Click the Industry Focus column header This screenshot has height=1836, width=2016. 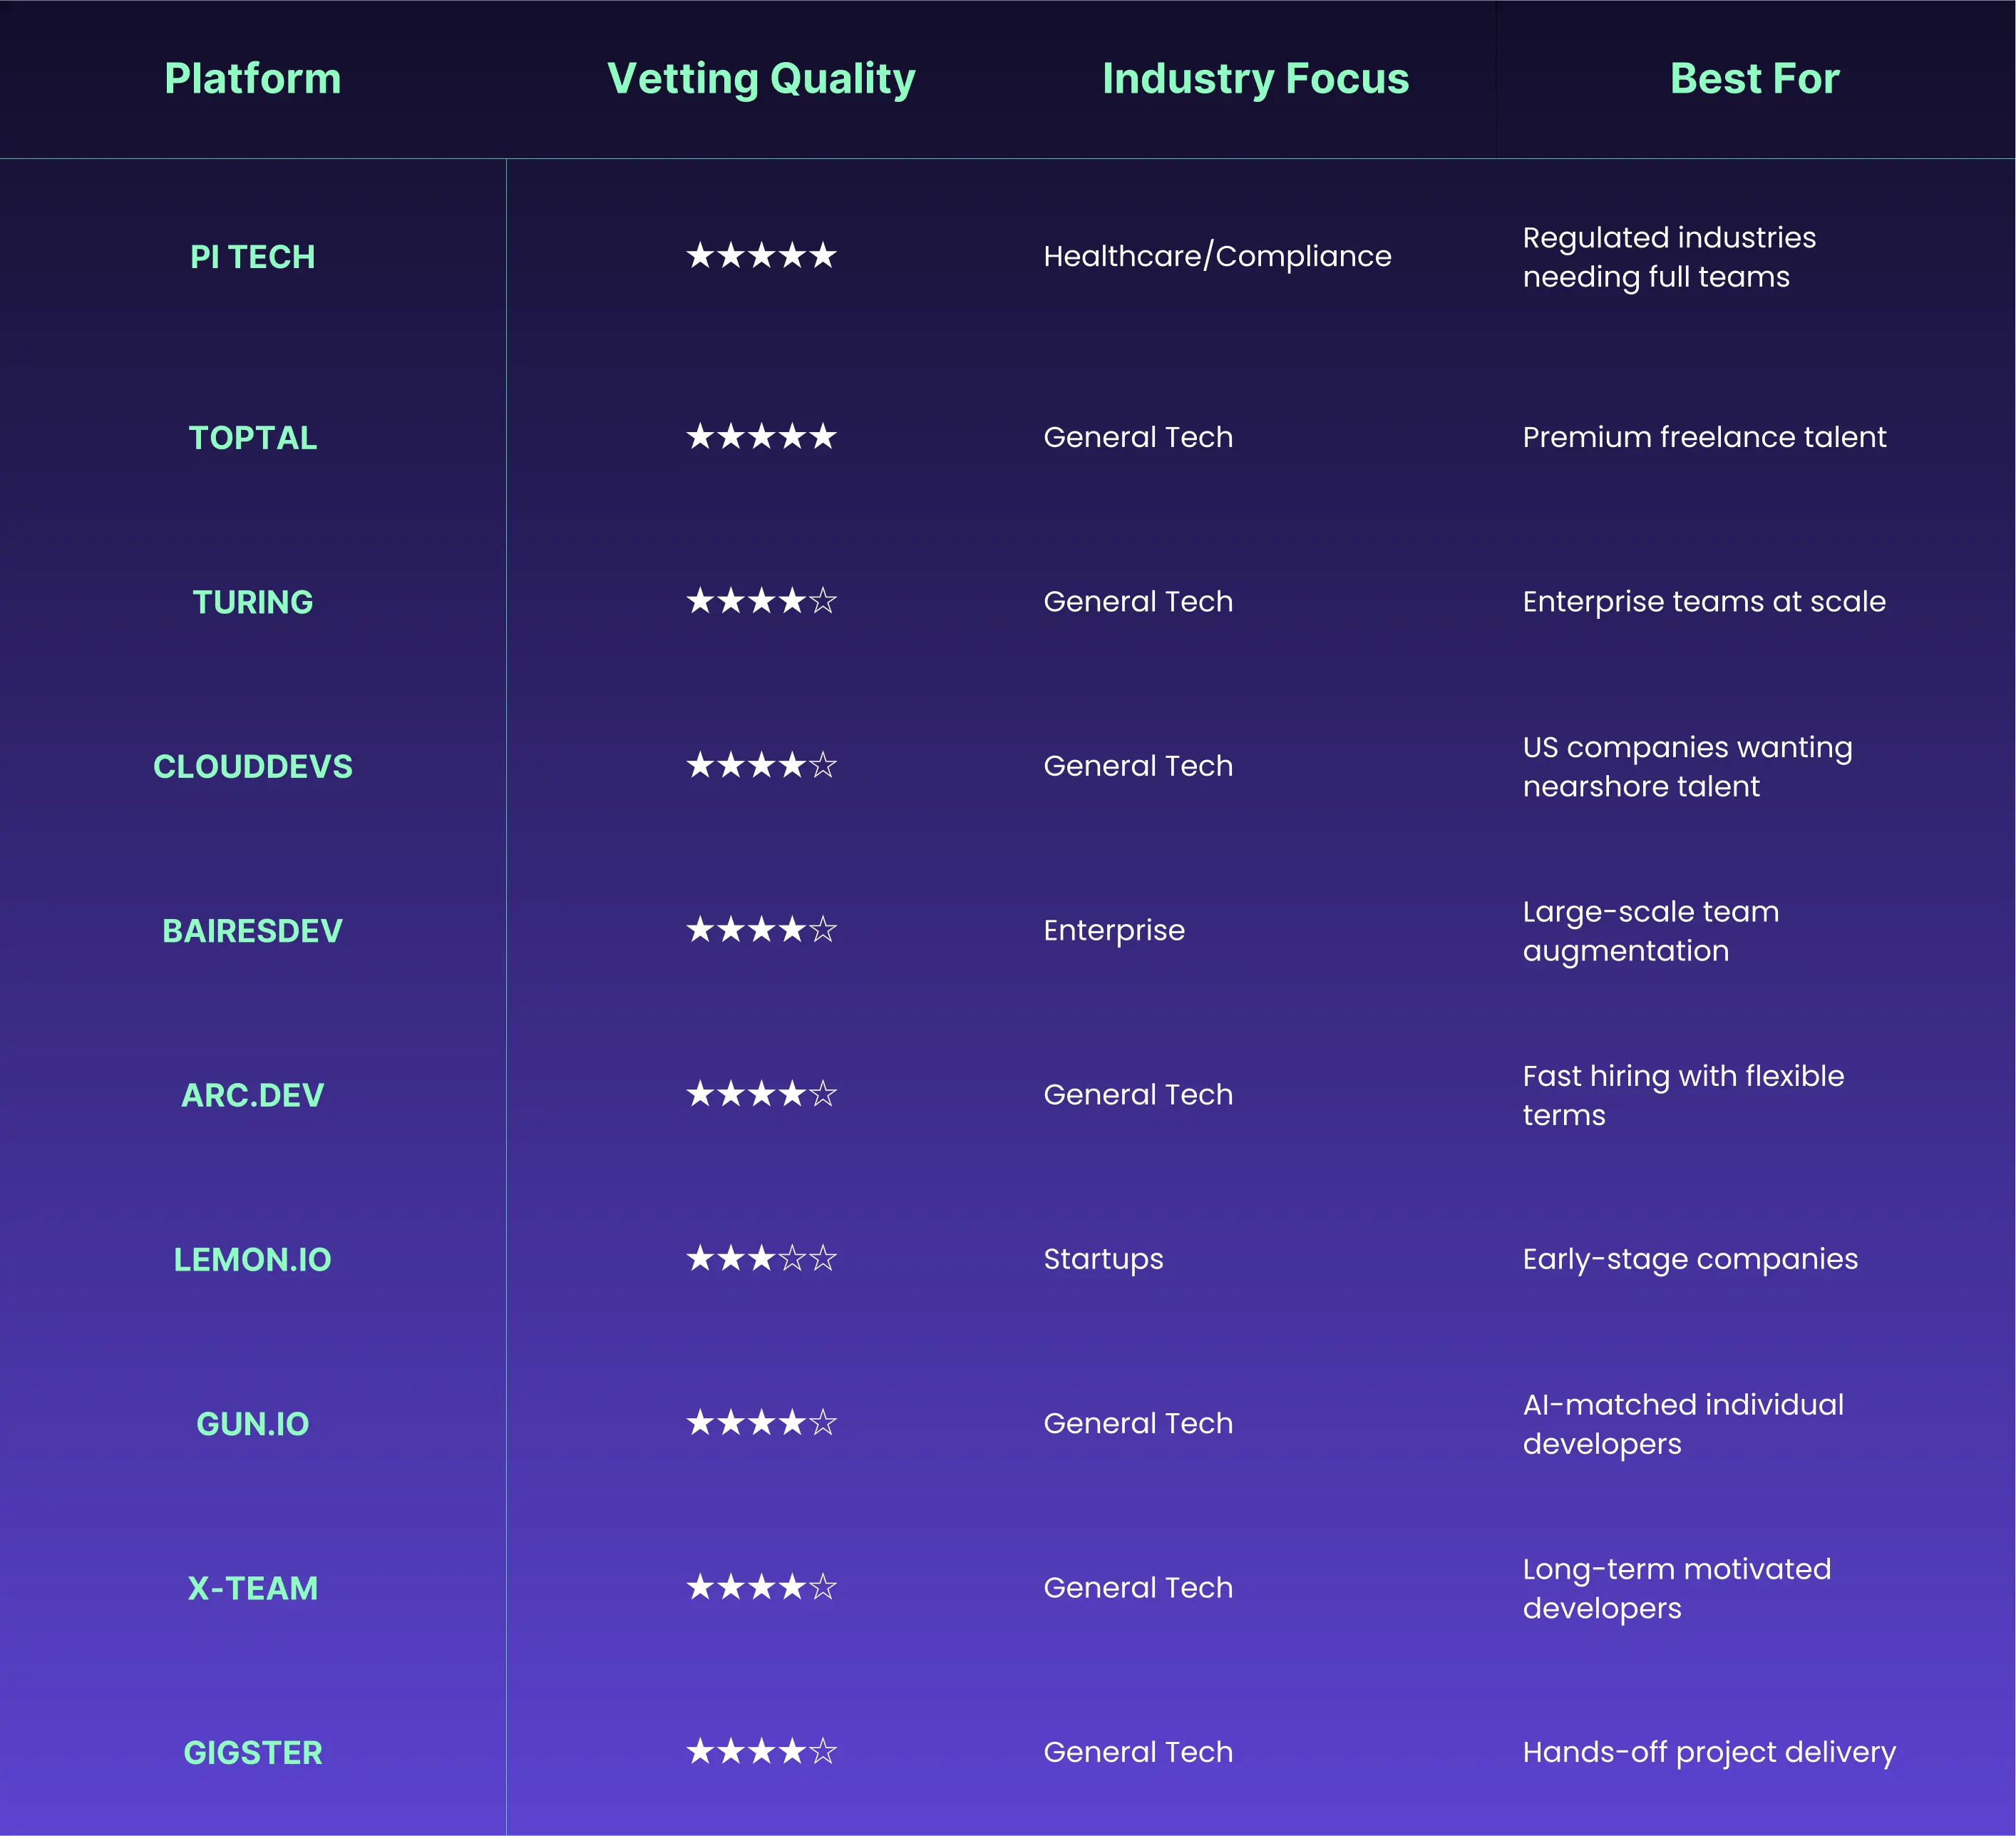point(1256,79)
